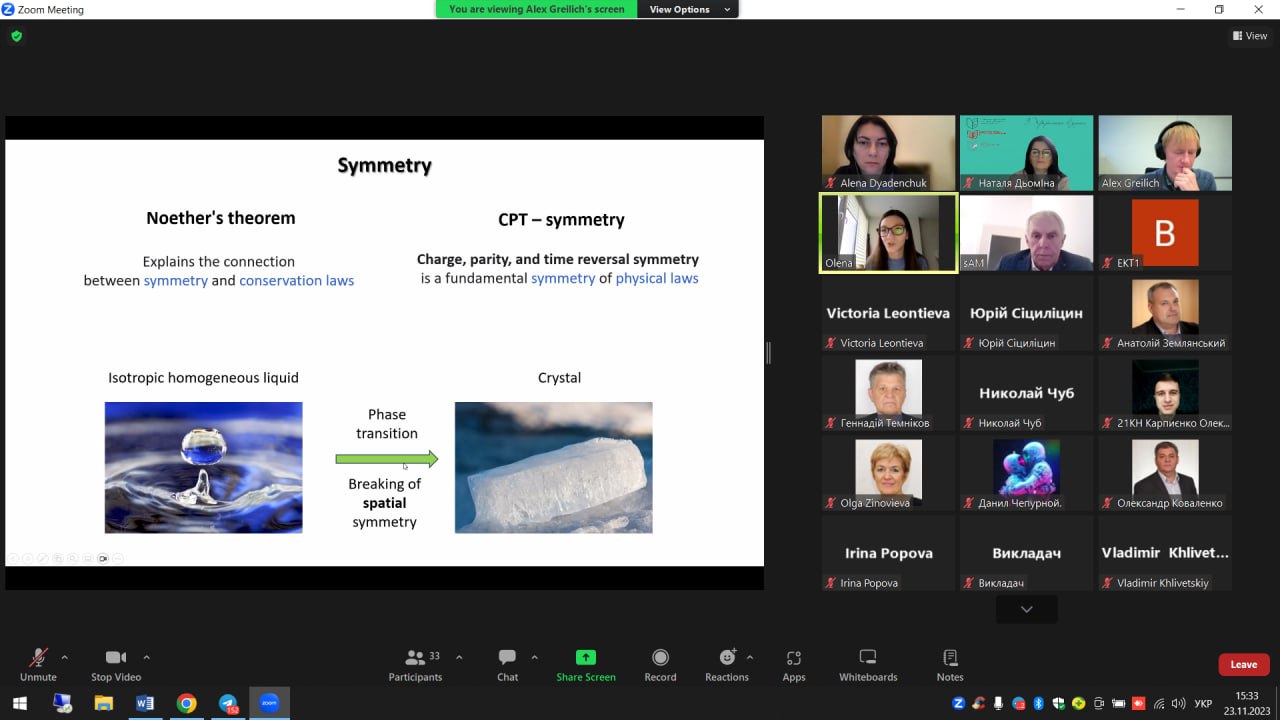
Task: Select Юрий Сицилицин's participant tile
Action: pos(1026,313)
